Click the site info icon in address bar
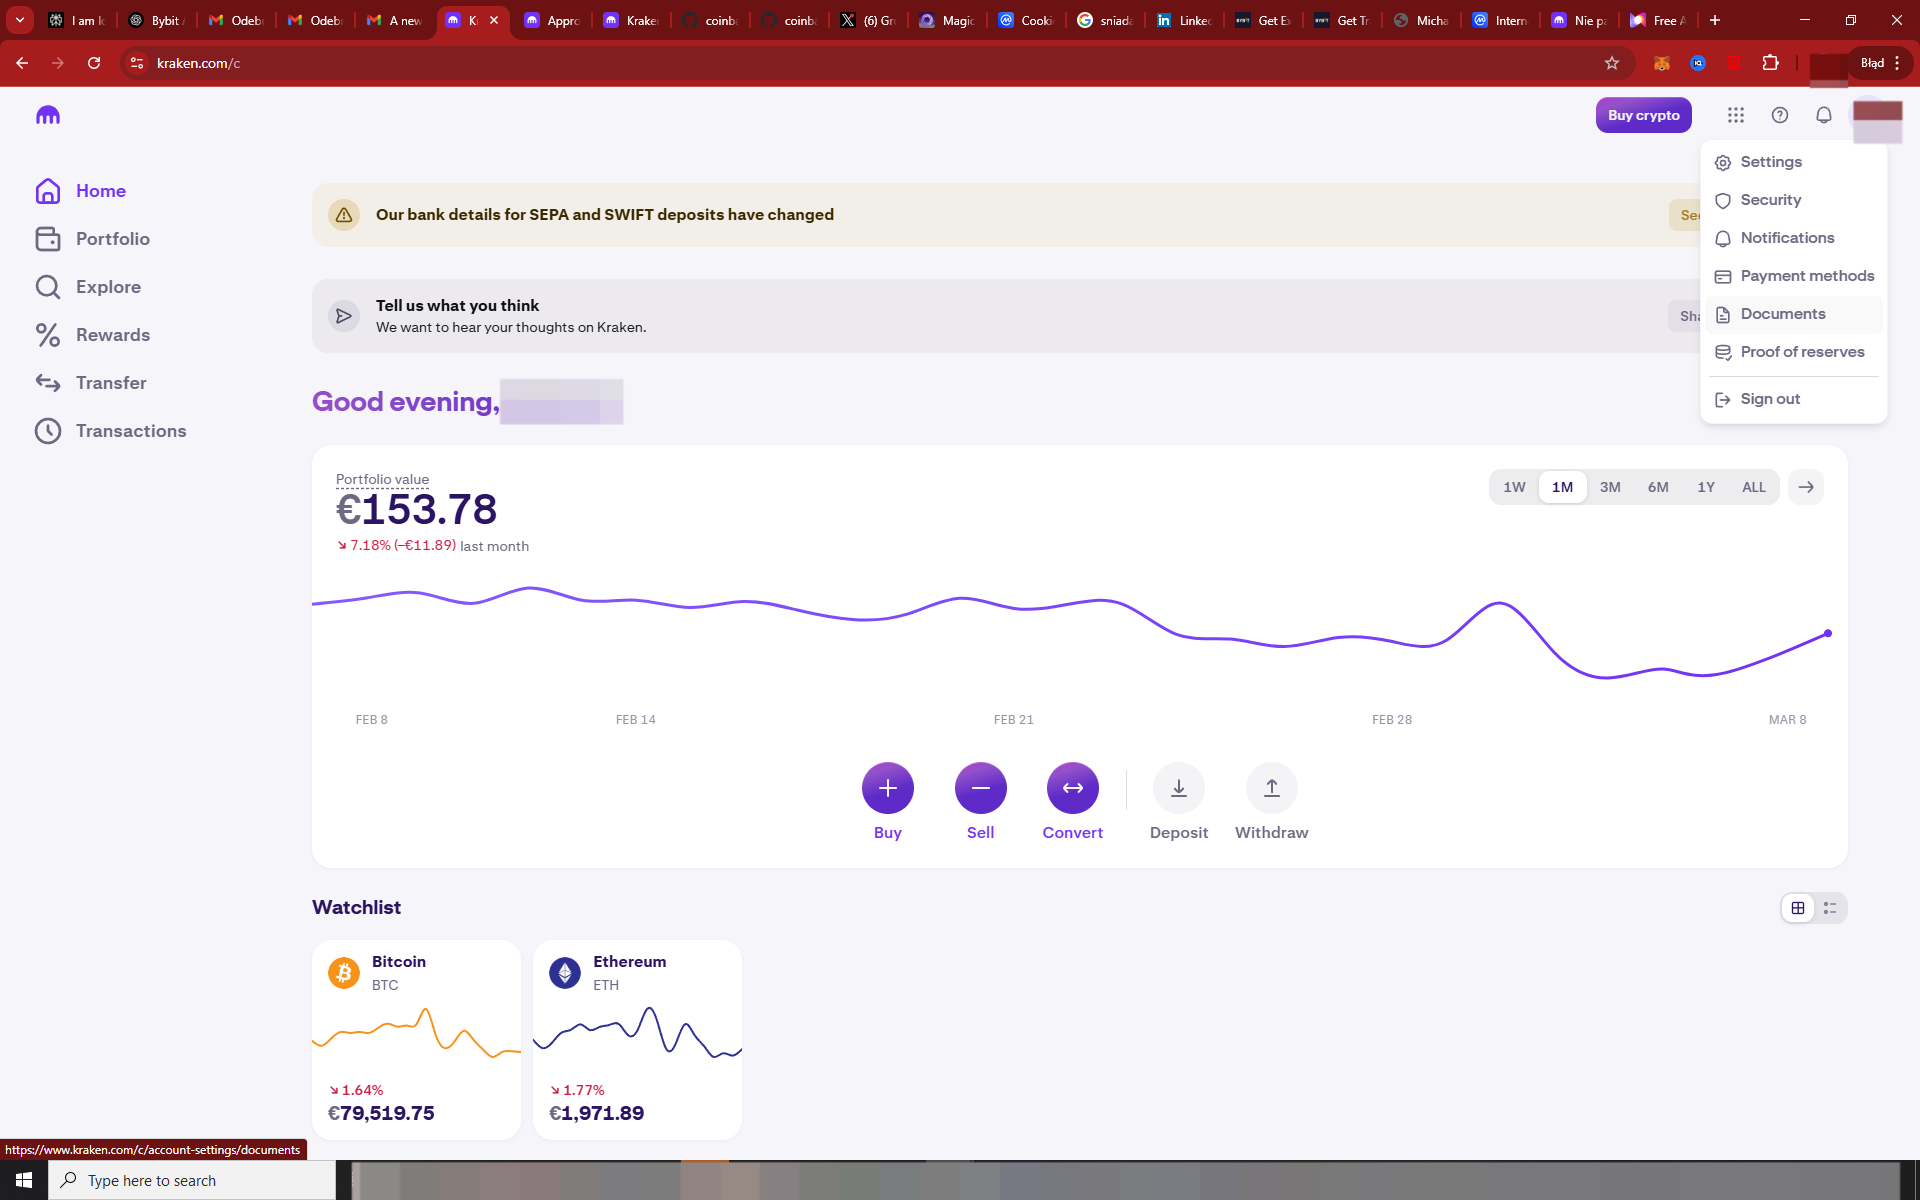The image size is (1920, 1200). (x=137, y=63)
